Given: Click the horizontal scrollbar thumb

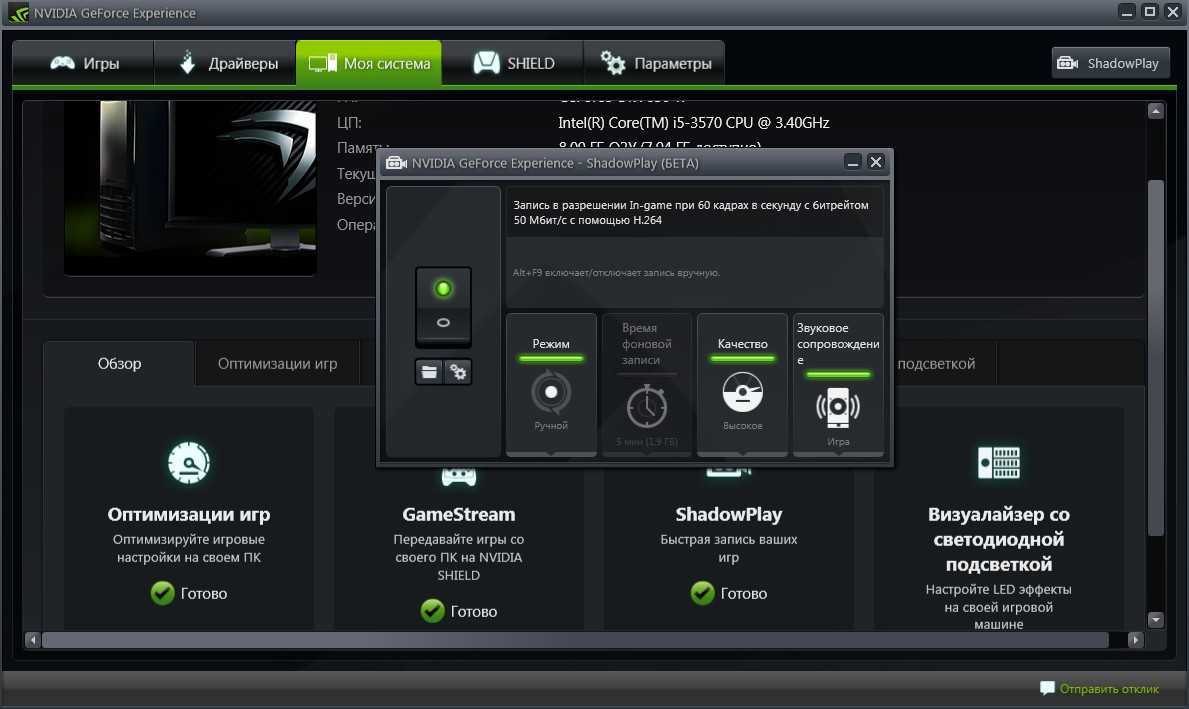Looking at the screenshot, I should pyautogui.click(x=575, y=640).
